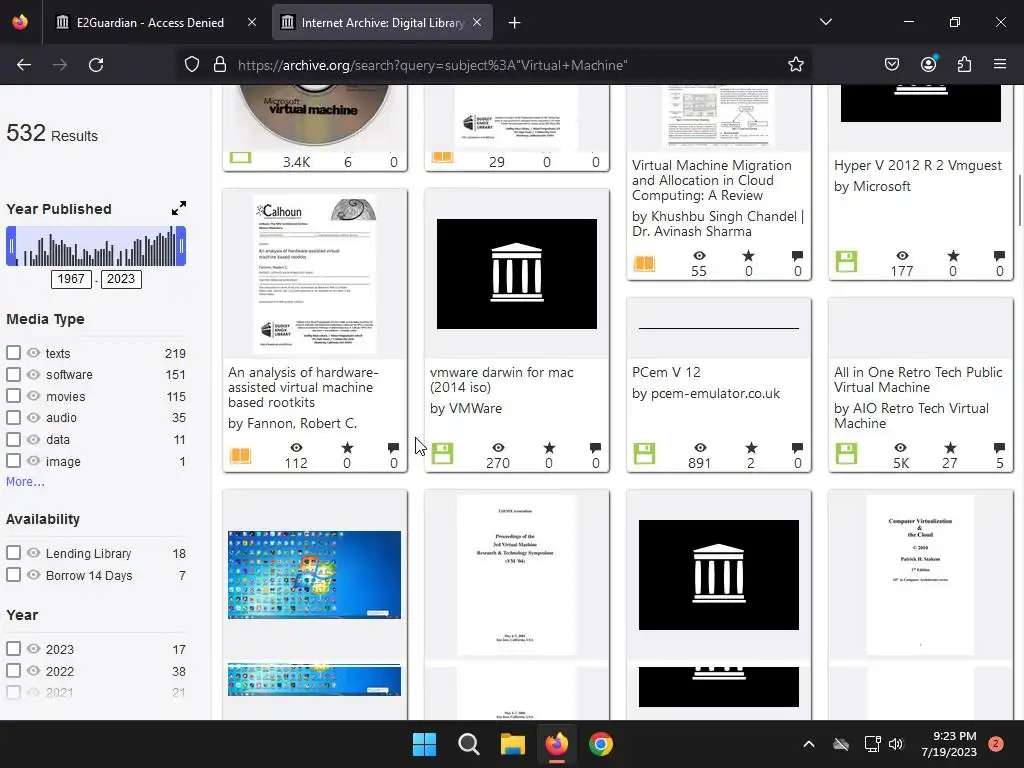This screenshot has height=768, width=1024.
Task: Click the views eye icon on PCem V 12 card
Action: [x=700, y=448]
